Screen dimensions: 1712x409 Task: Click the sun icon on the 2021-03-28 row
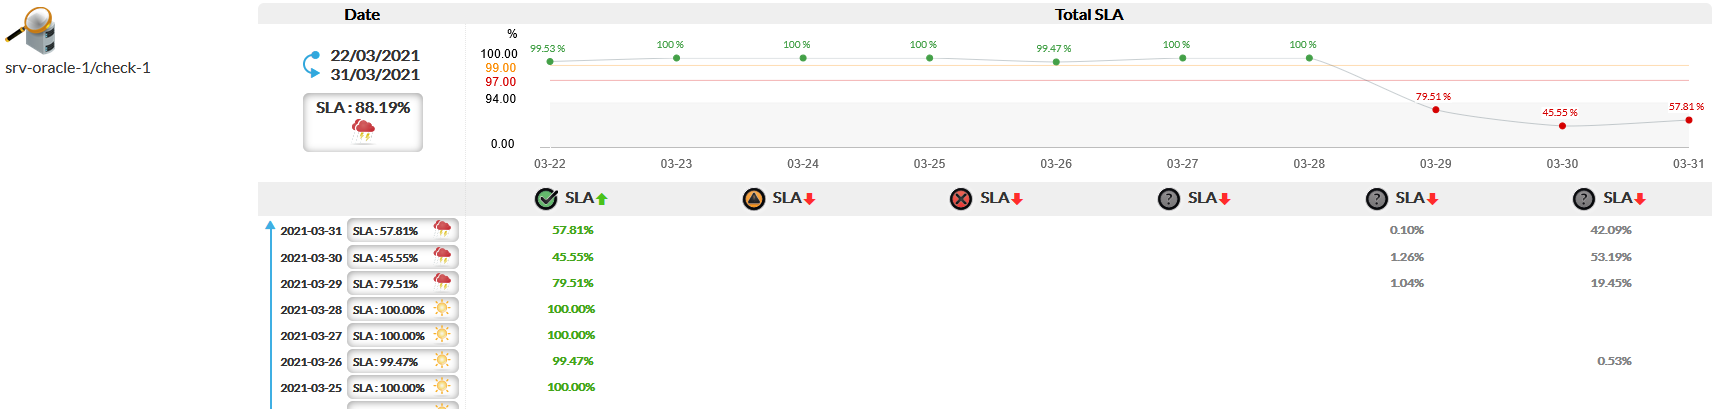[442, 309]
